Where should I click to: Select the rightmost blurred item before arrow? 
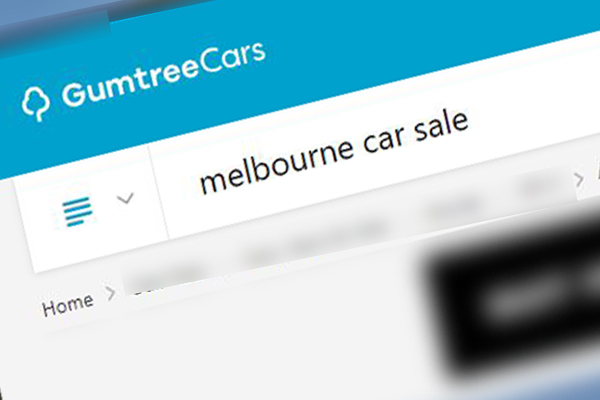click(540, 185)
